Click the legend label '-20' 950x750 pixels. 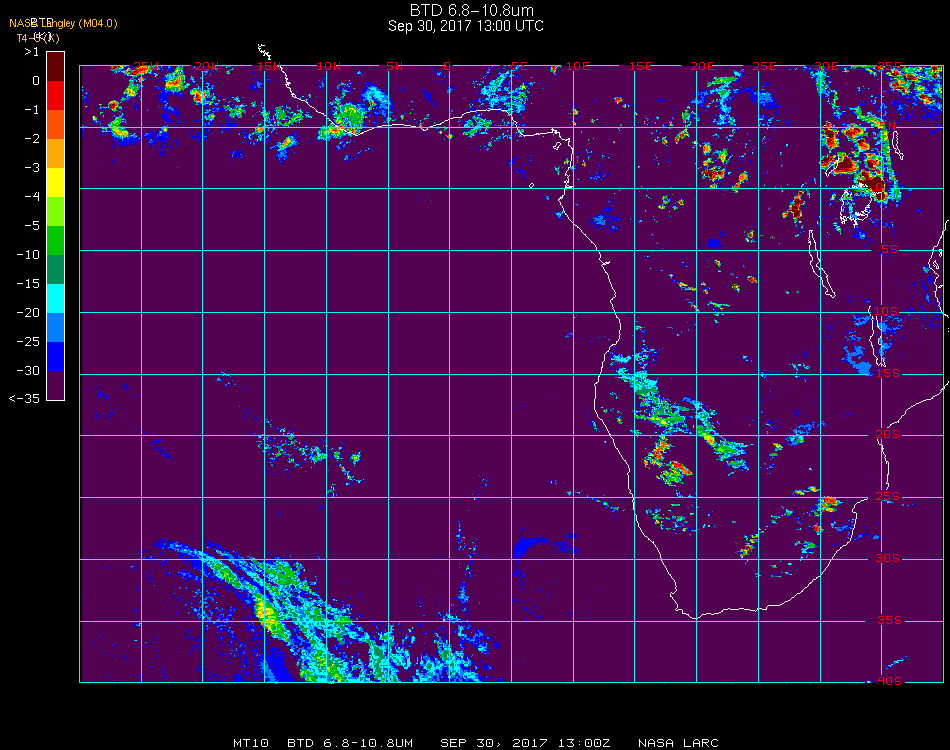(28, 313)
